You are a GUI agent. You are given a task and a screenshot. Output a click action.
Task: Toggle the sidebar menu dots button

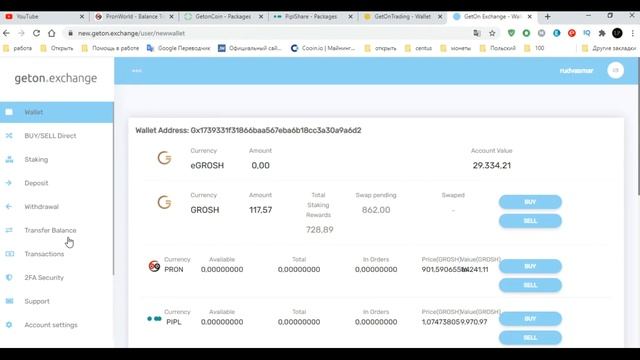[x=137, y=71]
